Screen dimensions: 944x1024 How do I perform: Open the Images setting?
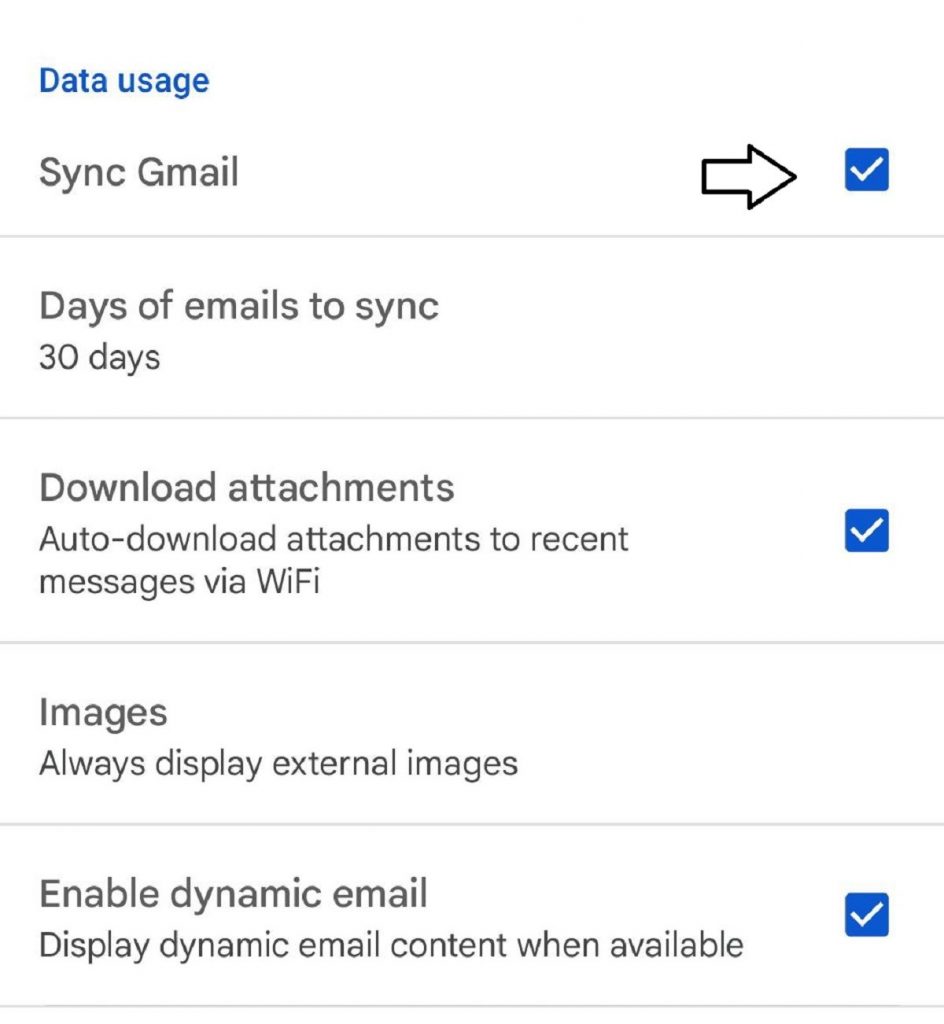click(103, 713)
